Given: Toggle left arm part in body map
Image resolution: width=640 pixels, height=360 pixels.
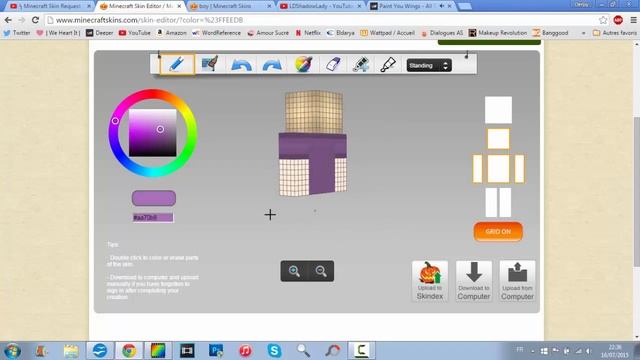Looking at the screenshot, I should coord(477,169).
